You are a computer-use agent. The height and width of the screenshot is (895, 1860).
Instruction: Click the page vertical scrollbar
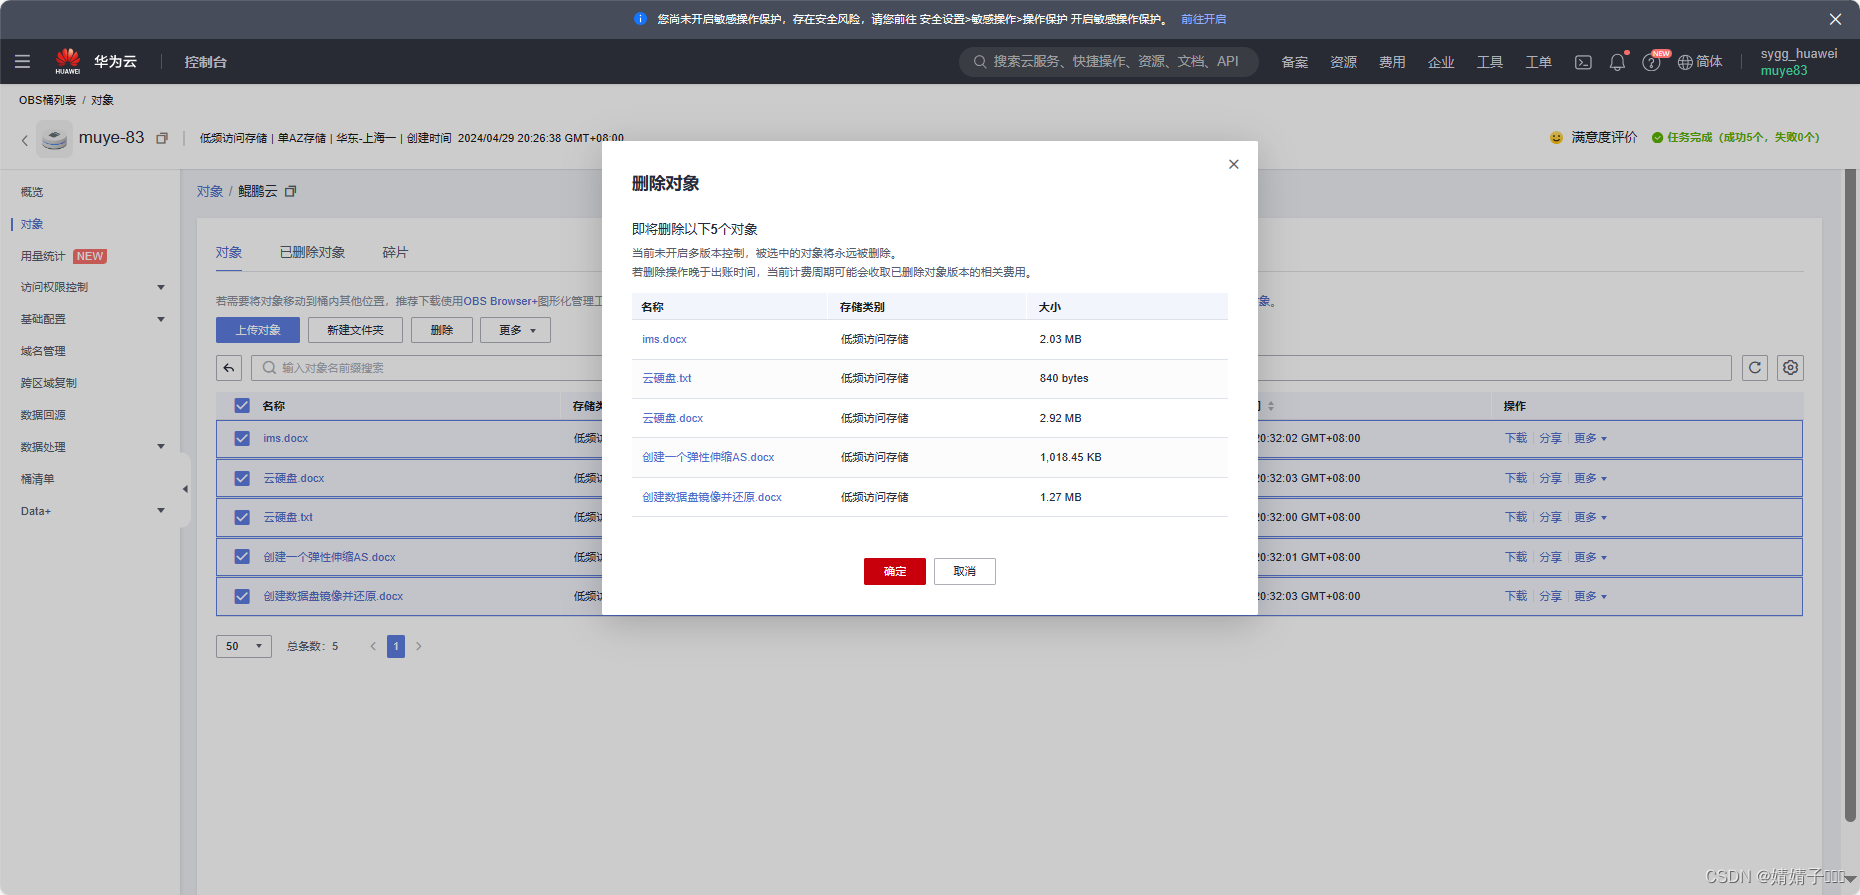click(x=1850, y=495)
